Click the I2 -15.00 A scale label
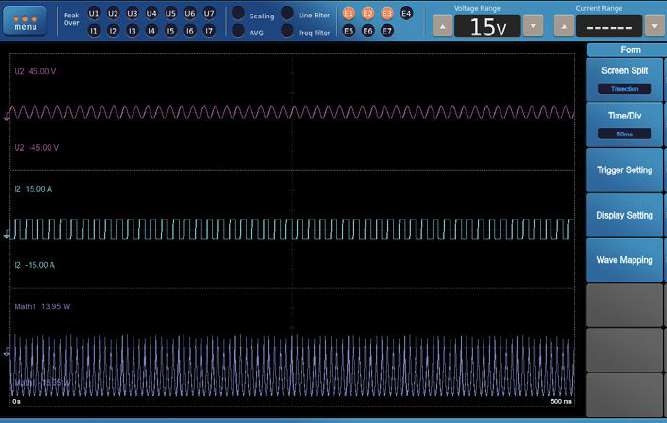Screen dimensions: 667x423 [34, 265]
